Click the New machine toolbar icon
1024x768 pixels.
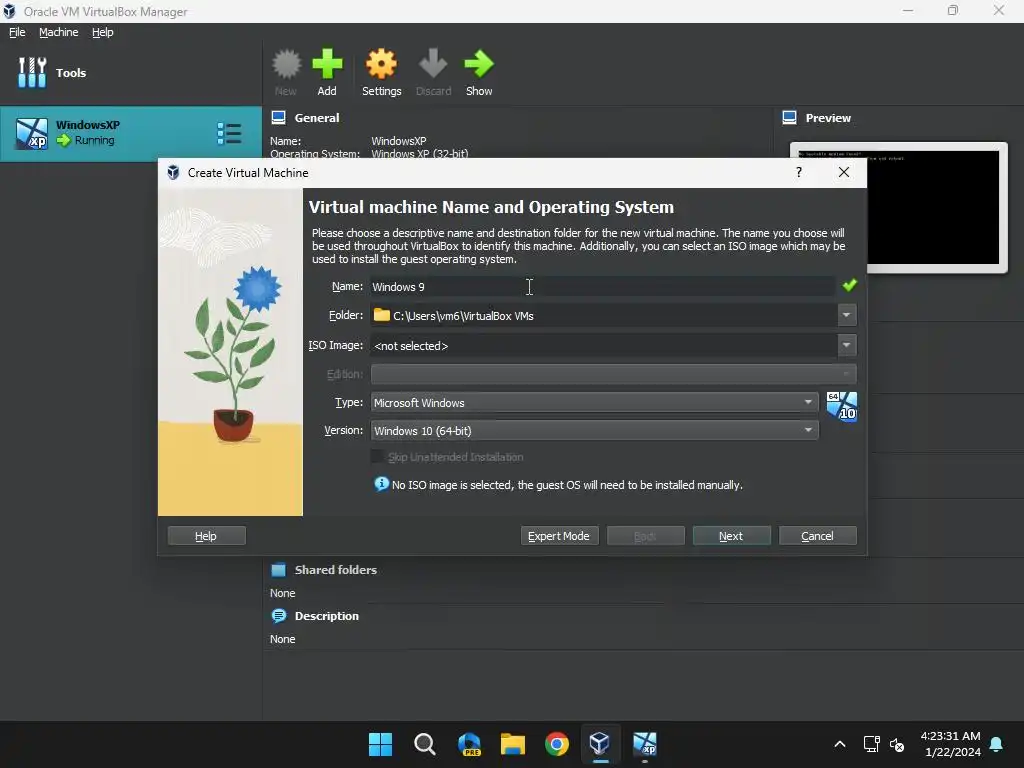286,72
